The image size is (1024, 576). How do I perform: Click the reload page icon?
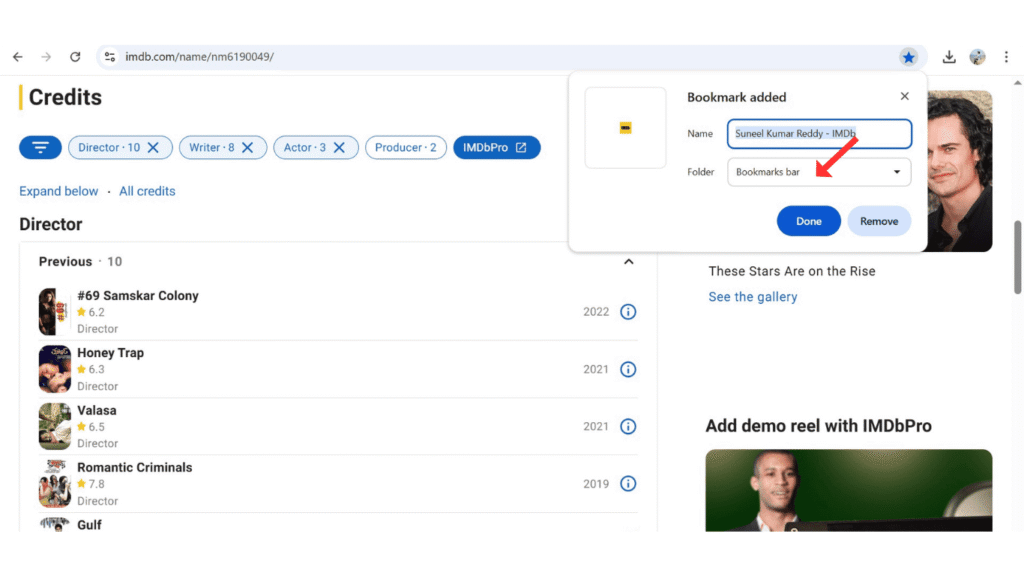click(x=75, y=57)
